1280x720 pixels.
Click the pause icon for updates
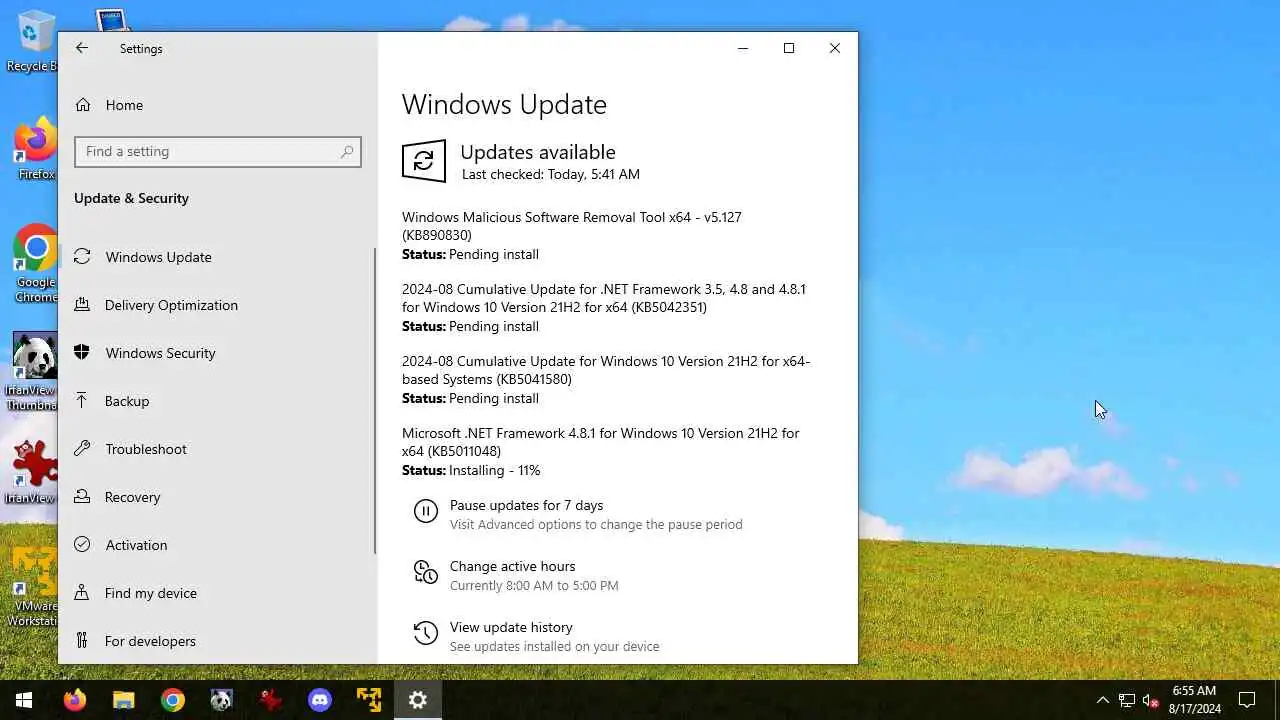point(426,512)
